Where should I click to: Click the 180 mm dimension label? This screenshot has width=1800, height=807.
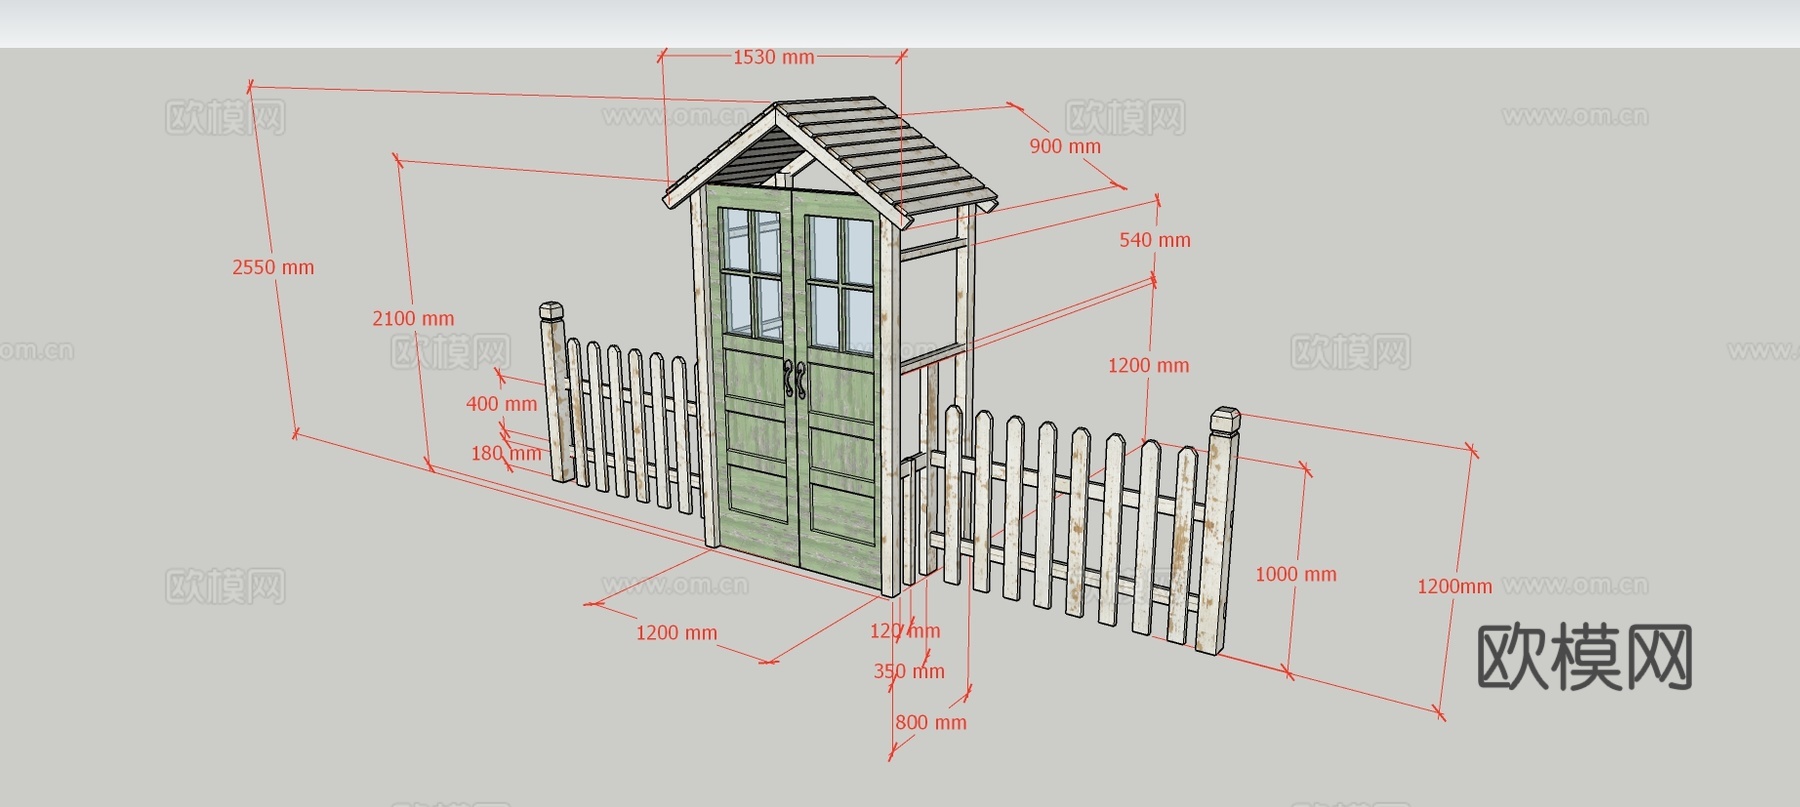506,453
